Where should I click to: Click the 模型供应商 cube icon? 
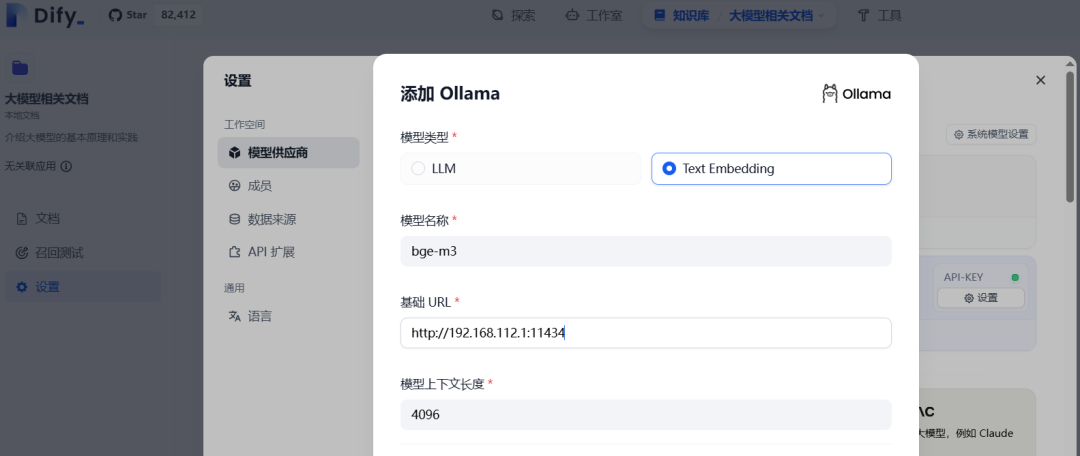click(235, 152)
